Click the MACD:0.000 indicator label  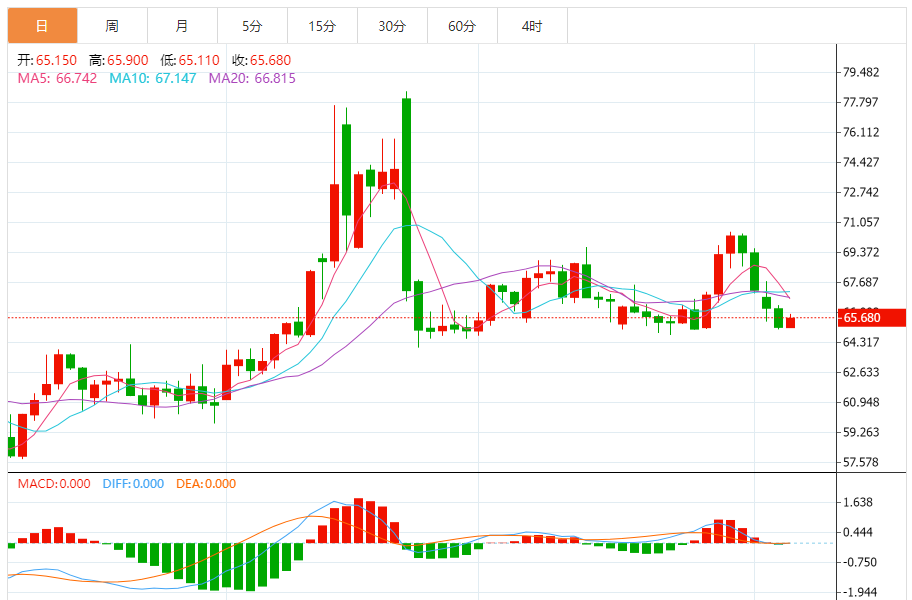54,484
